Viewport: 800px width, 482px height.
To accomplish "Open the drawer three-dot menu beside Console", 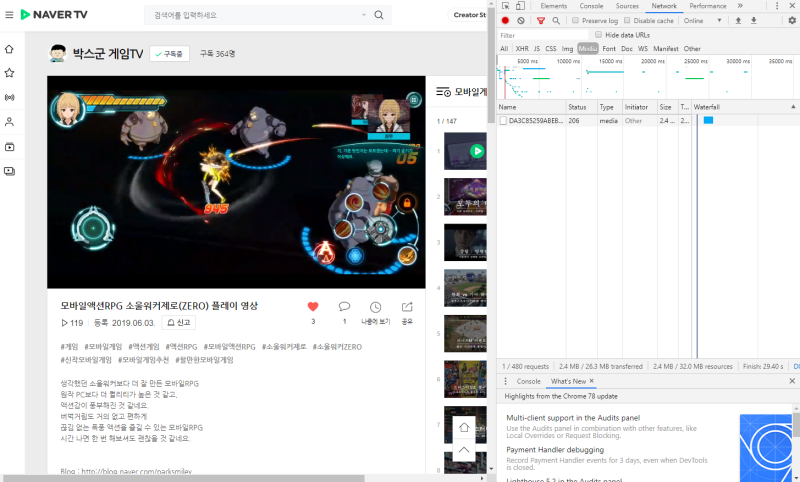I will [x=506, y=381].
